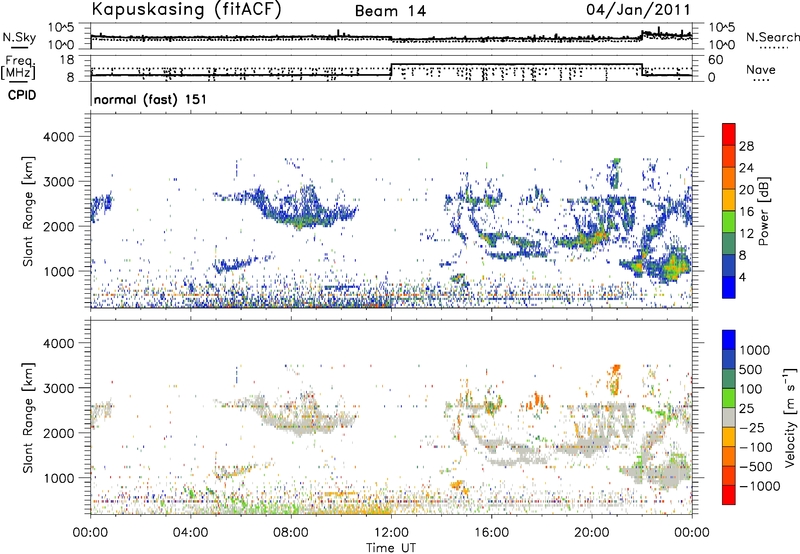
Task: Click the 'Time UT' axis title
Action: pyautogui.click(x=391, y=548)
